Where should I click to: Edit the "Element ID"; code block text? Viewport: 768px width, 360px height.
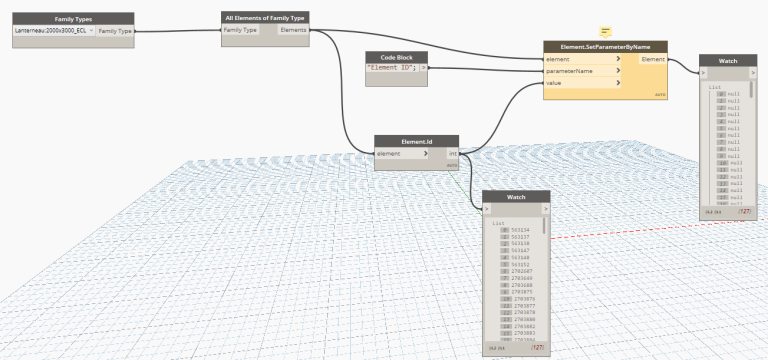(x=392, y=68)
